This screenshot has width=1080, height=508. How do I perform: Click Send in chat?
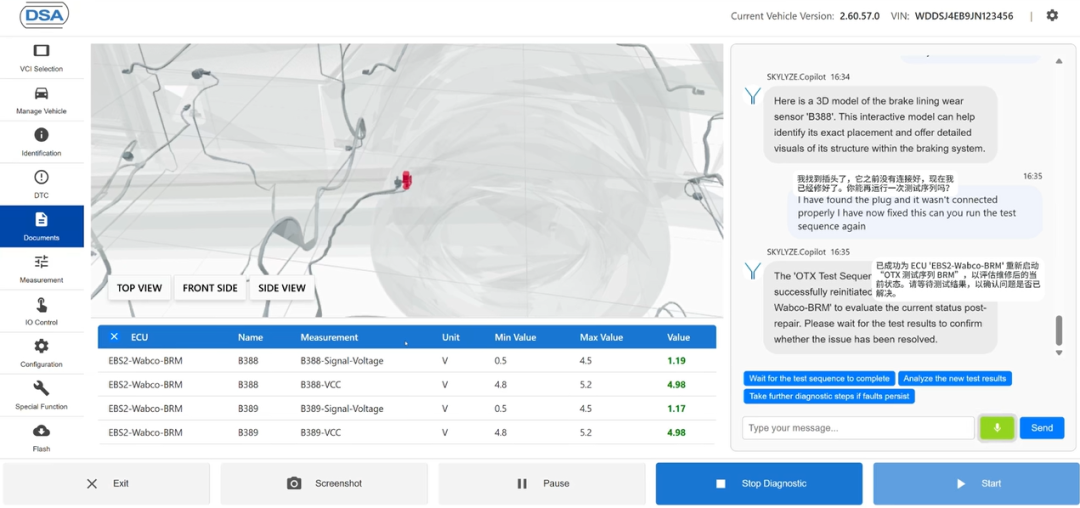pos(1041,427)
